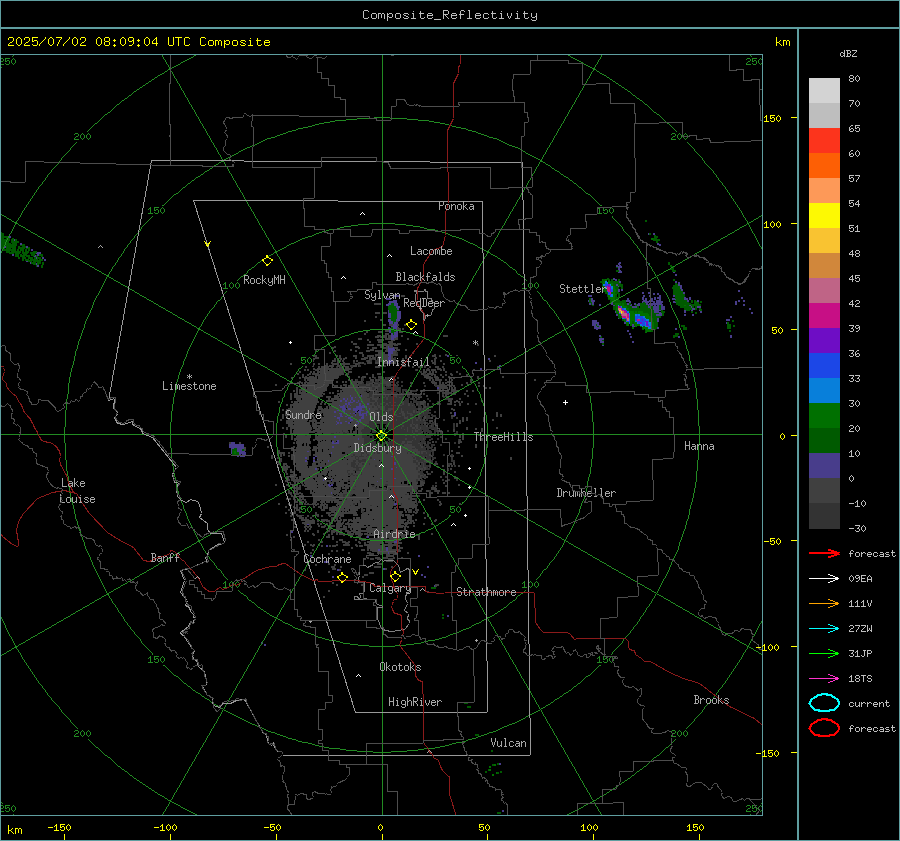Select the ThreeHills label

pos(503,437)
